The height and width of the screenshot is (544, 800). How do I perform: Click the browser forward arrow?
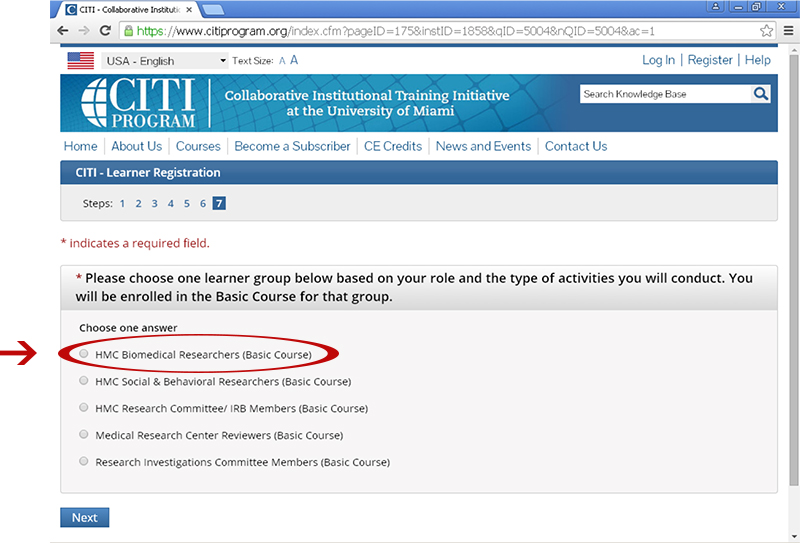(84, 31)
